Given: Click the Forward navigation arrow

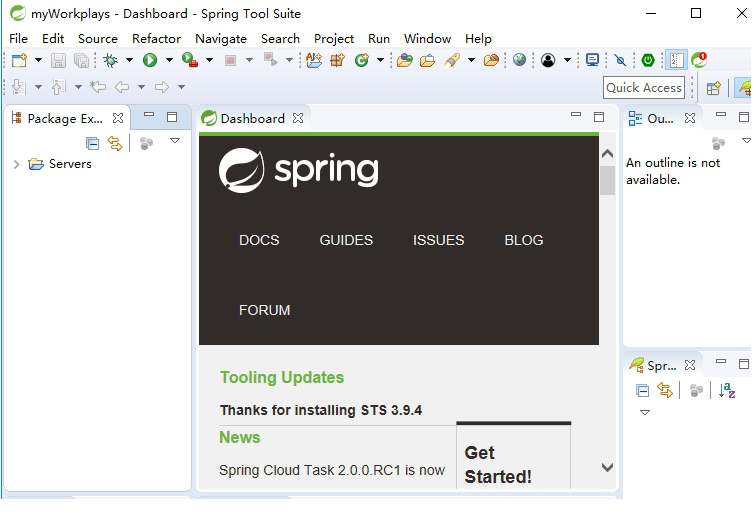Looking at the screenshot, I should point(162,87).
